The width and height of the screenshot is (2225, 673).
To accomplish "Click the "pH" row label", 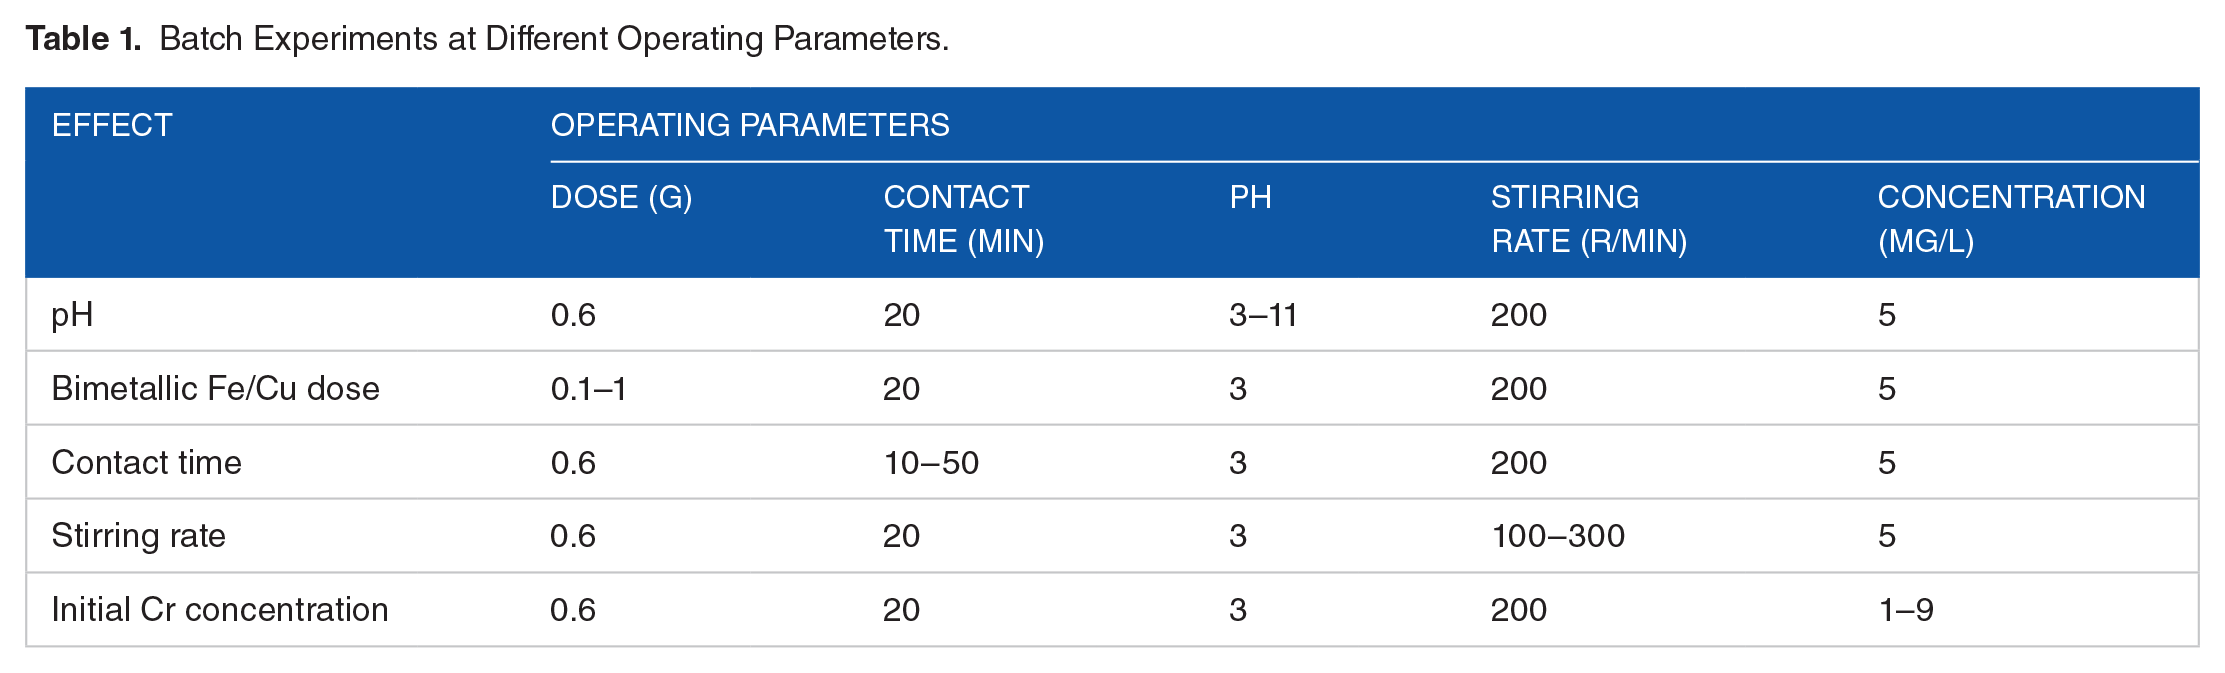I will 72,315.
